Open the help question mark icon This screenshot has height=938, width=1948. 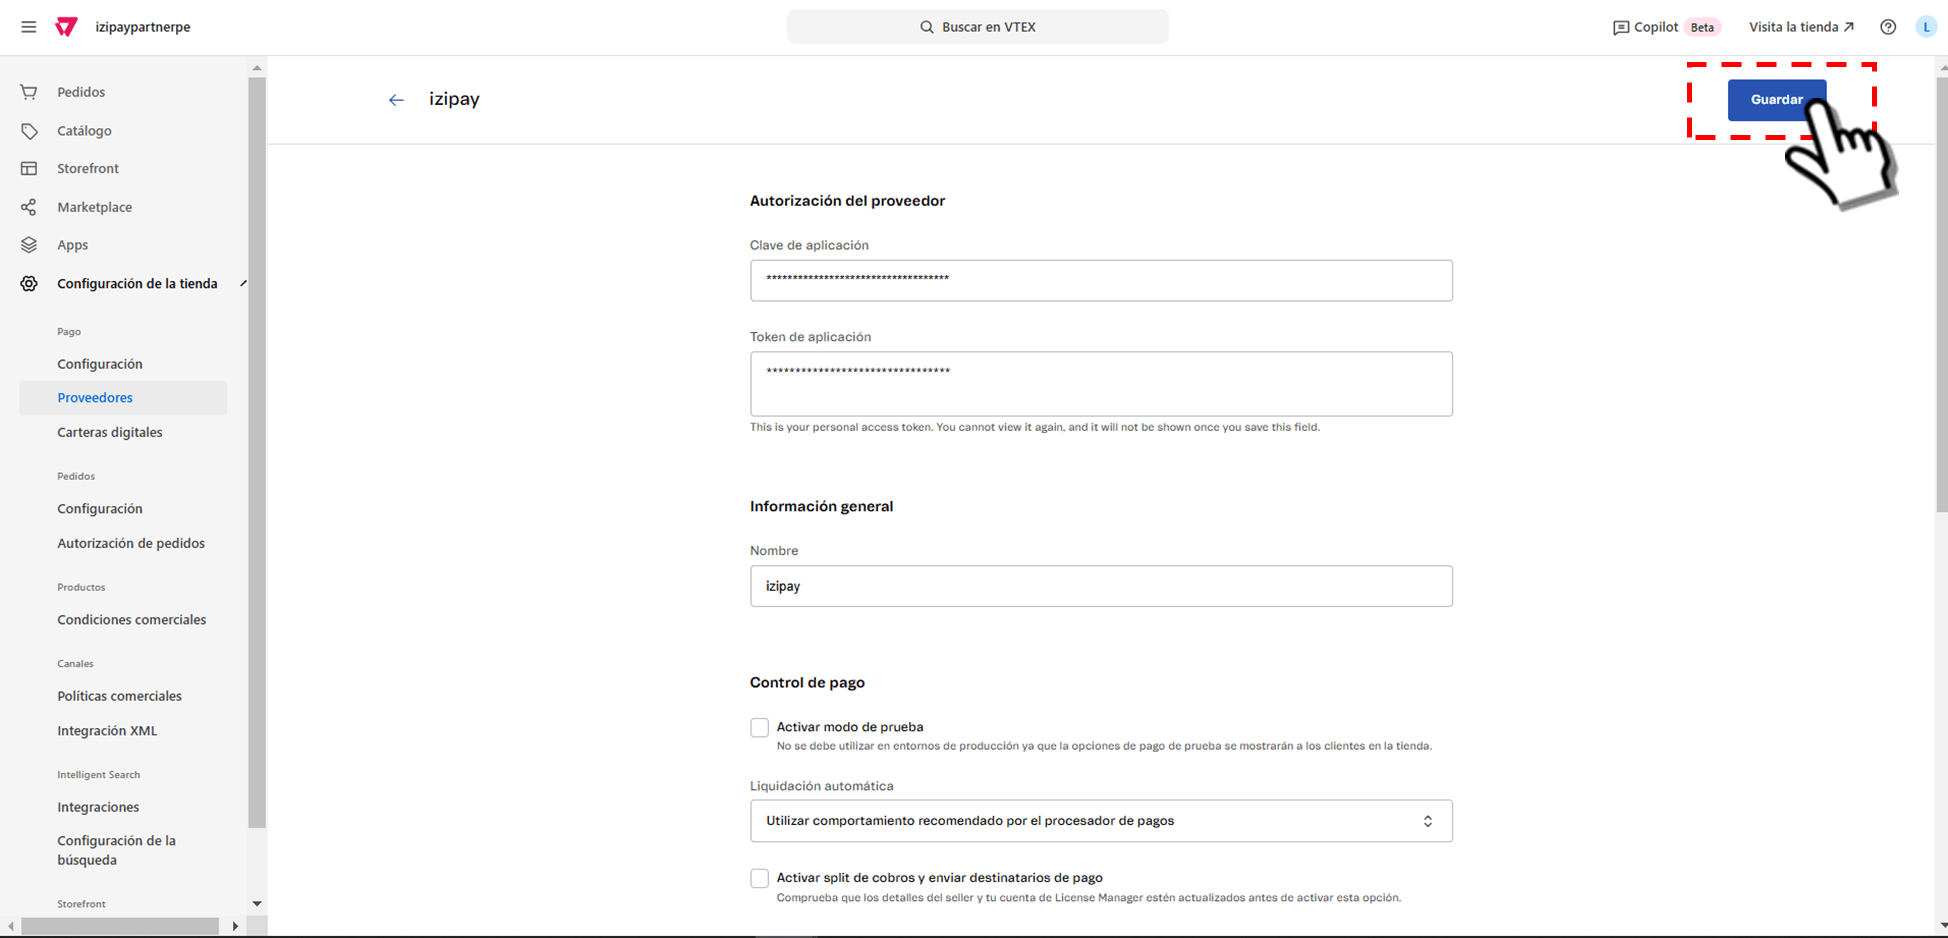point(1888,27)
